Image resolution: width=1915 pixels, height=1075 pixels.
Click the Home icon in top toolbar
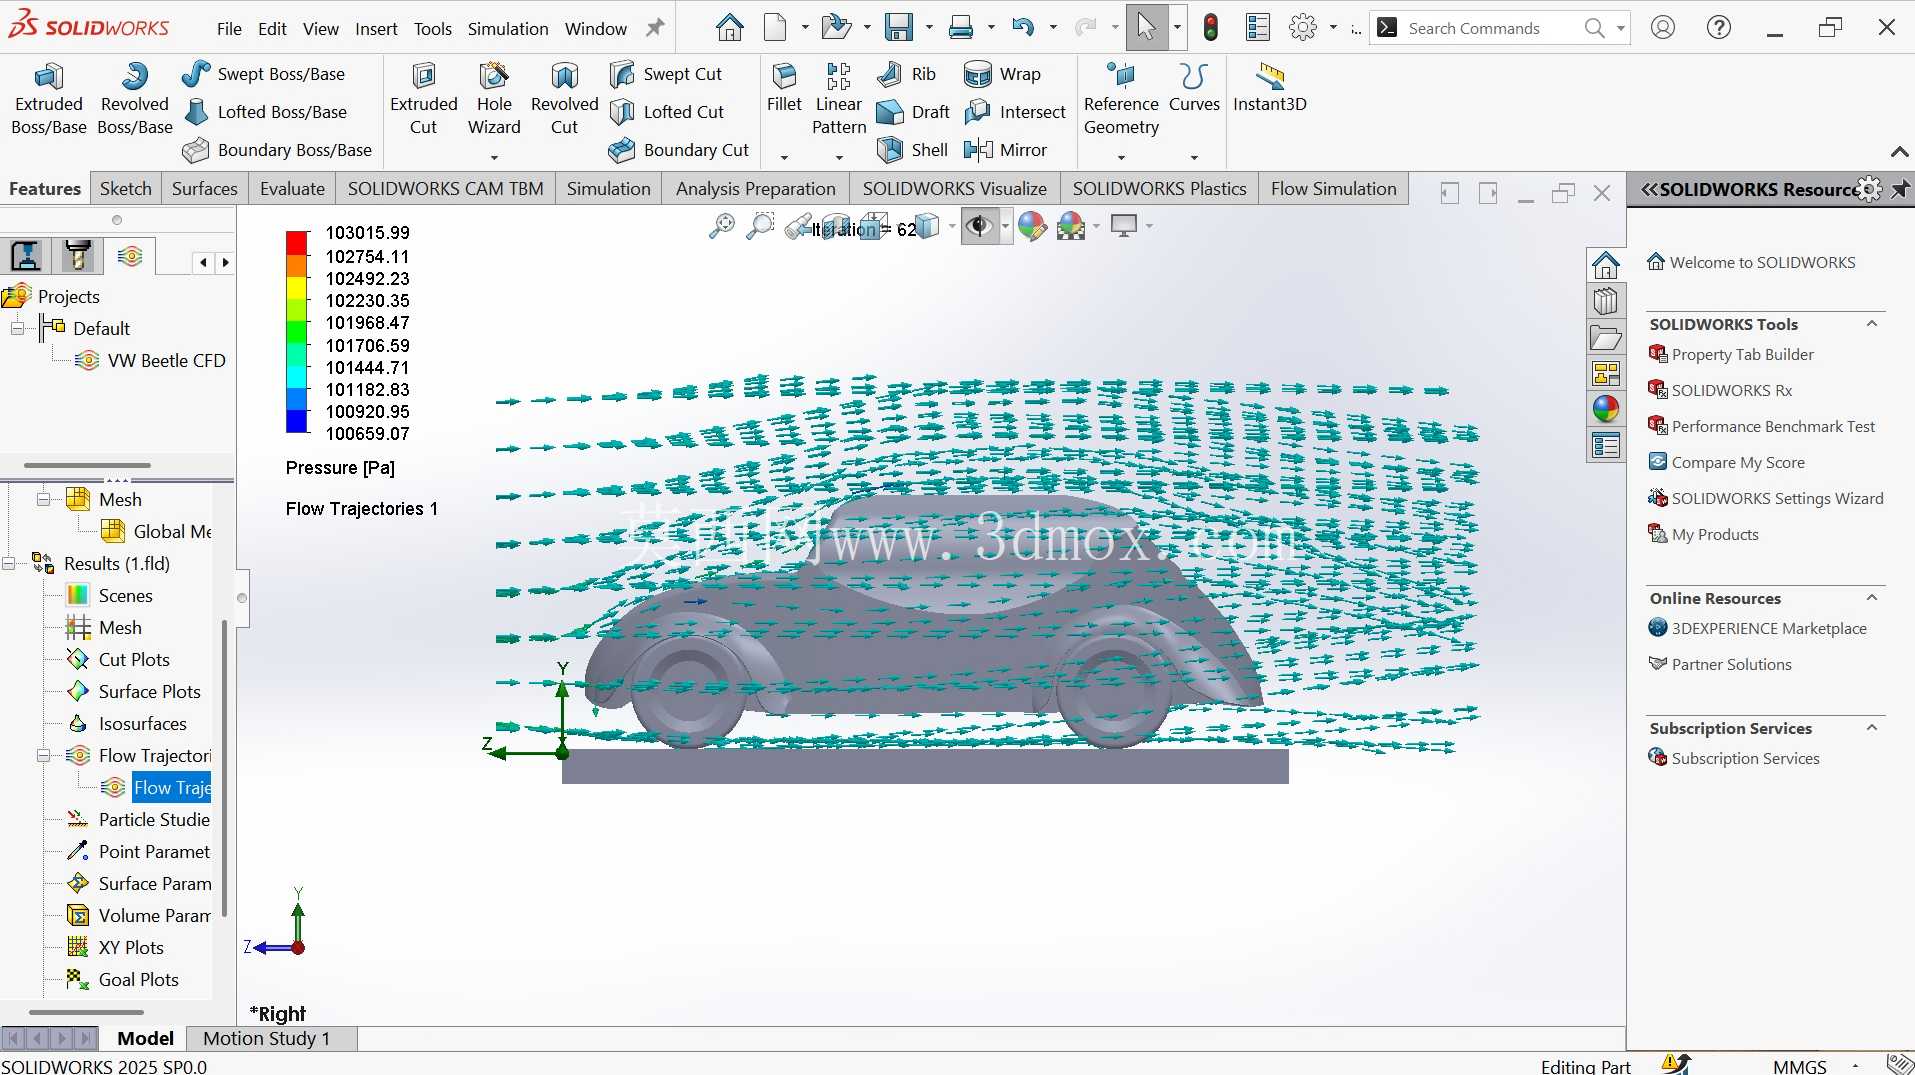[729, 28]
